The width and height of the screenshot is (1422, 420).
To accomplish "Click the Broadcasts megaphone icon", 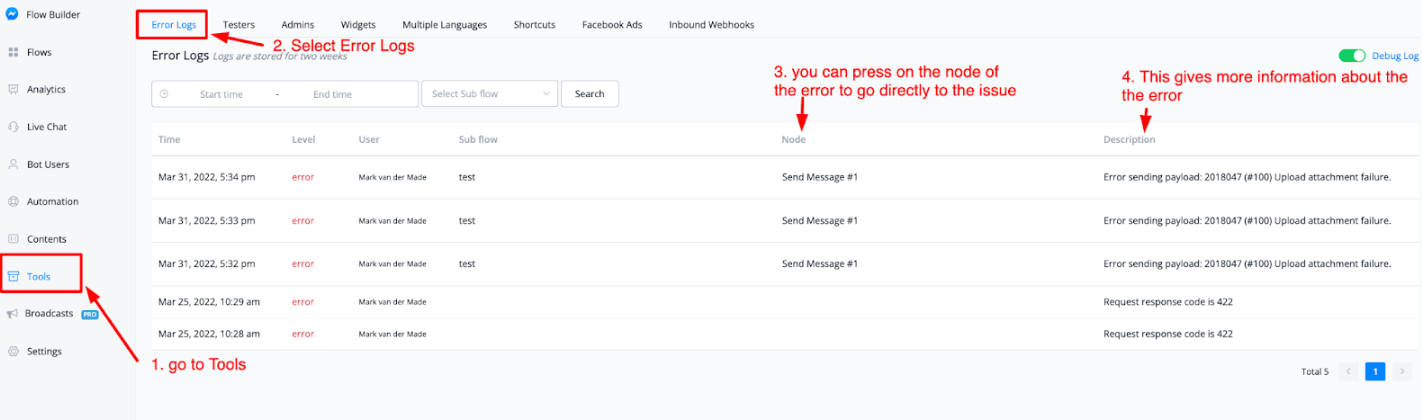I will point(13,313).
